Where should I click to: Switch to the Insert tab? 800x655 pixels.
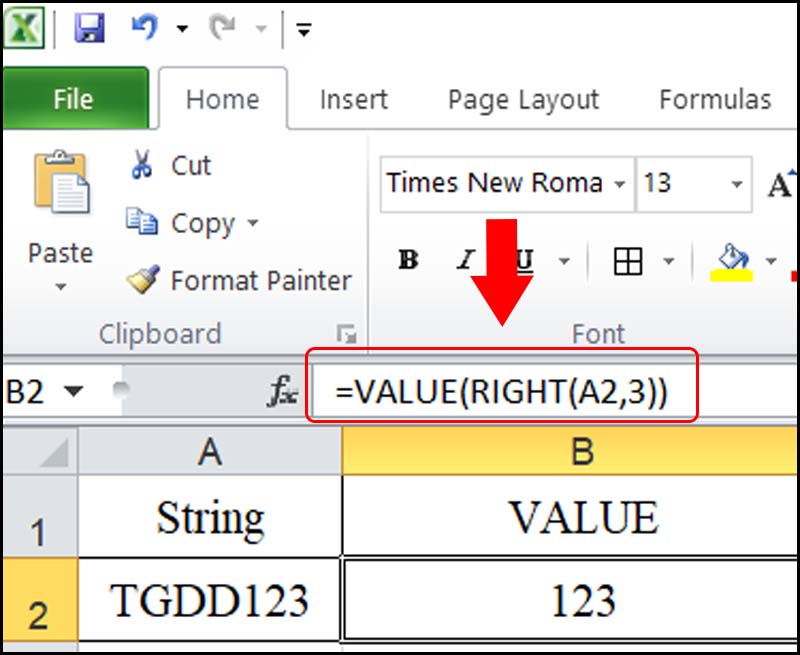point(354,99)
